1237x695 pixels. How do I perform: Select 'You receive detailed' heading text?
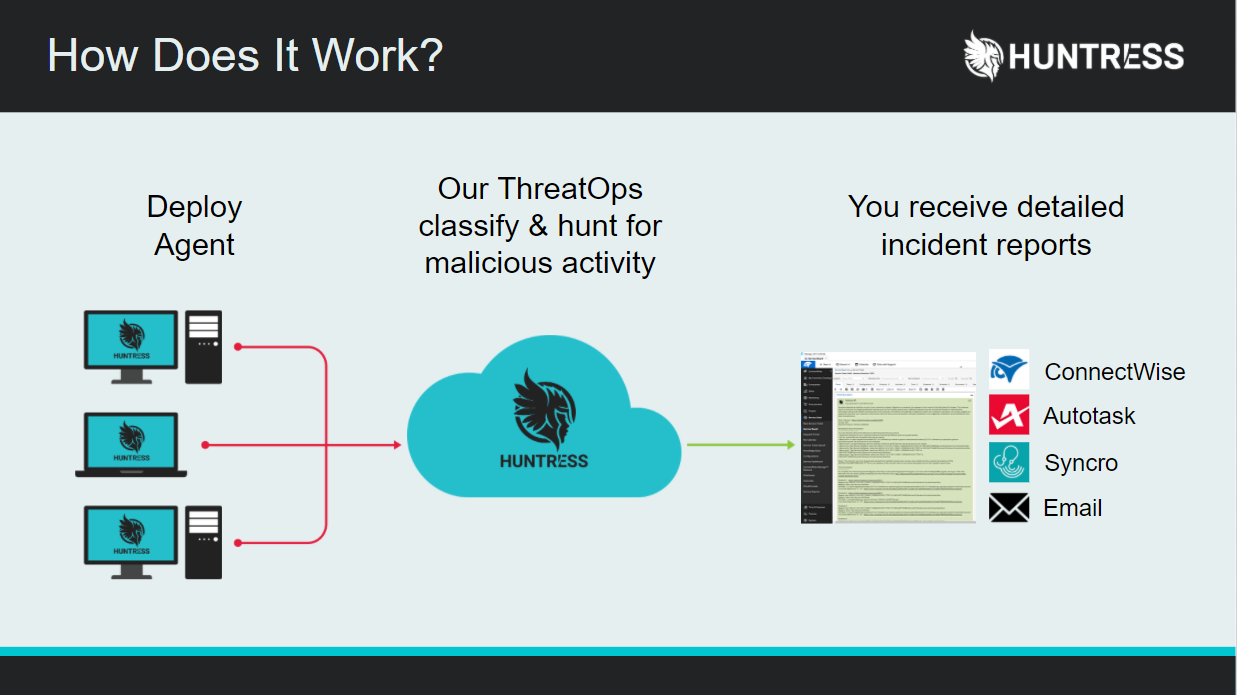[986, 207]
